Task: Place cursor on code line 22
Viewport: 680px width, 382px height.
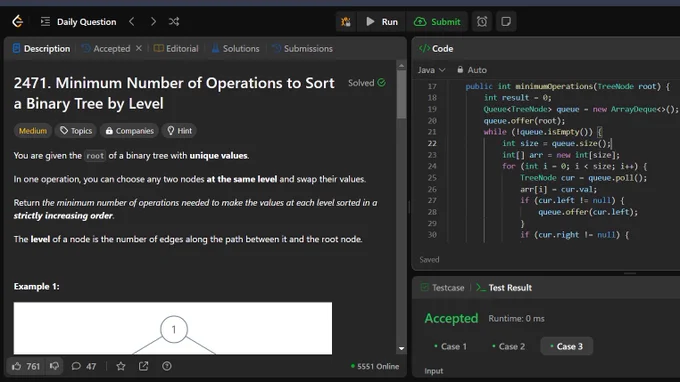Action: [557, 144]
